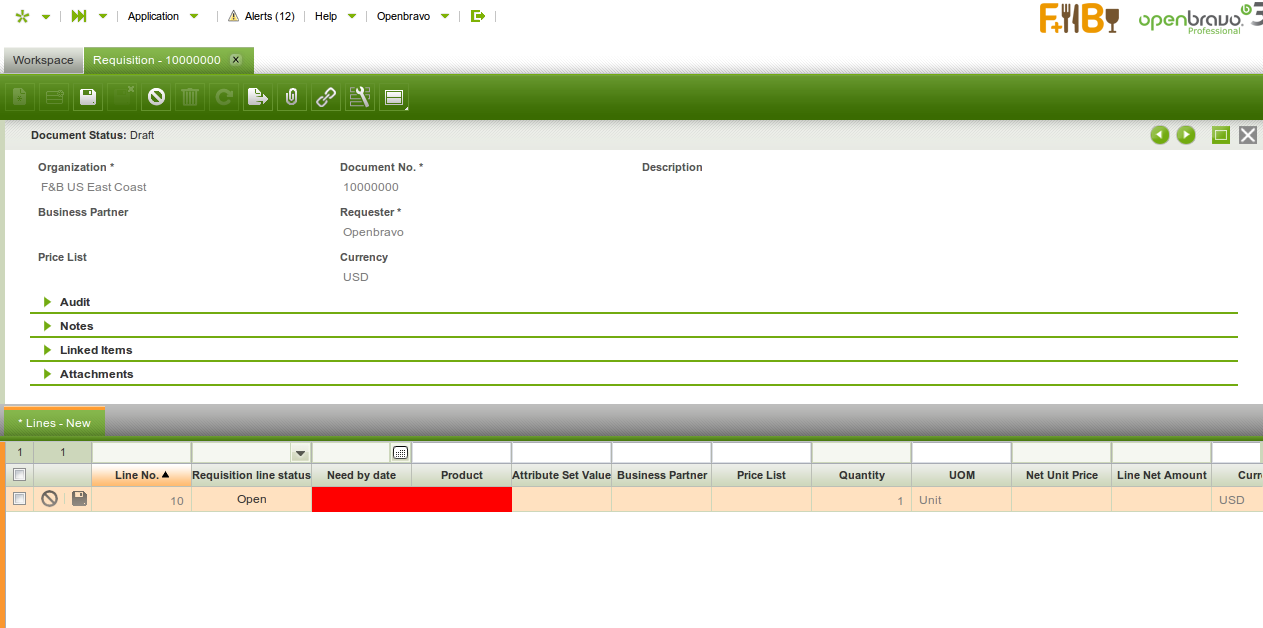Click the toggle form/grid view icon
Viewport: 1263px width, 628px height.
click(394, 97)
